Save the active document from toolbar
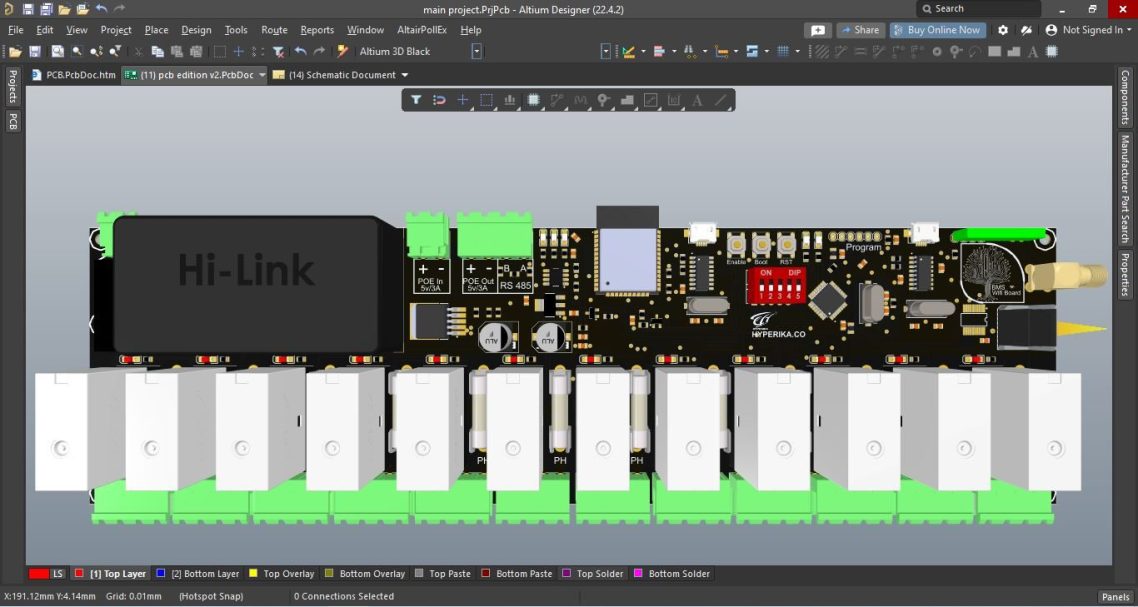 click(35, 52)
